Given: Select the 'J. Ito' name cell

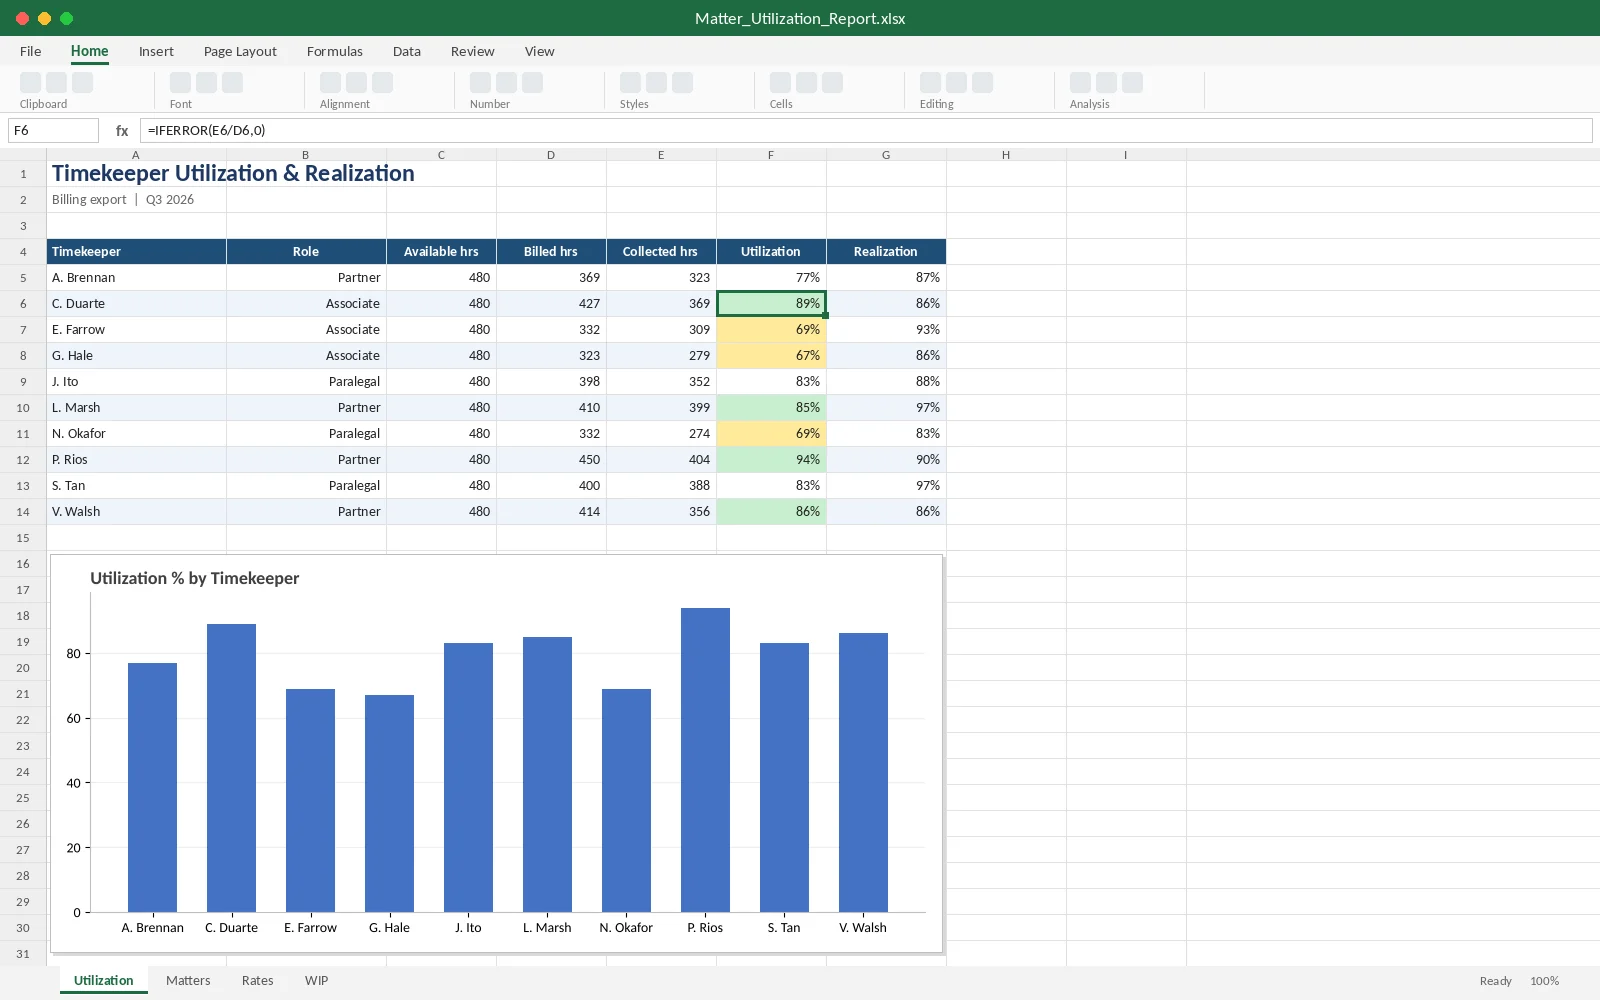Looking at the screenshot, I should click(136, 382).
